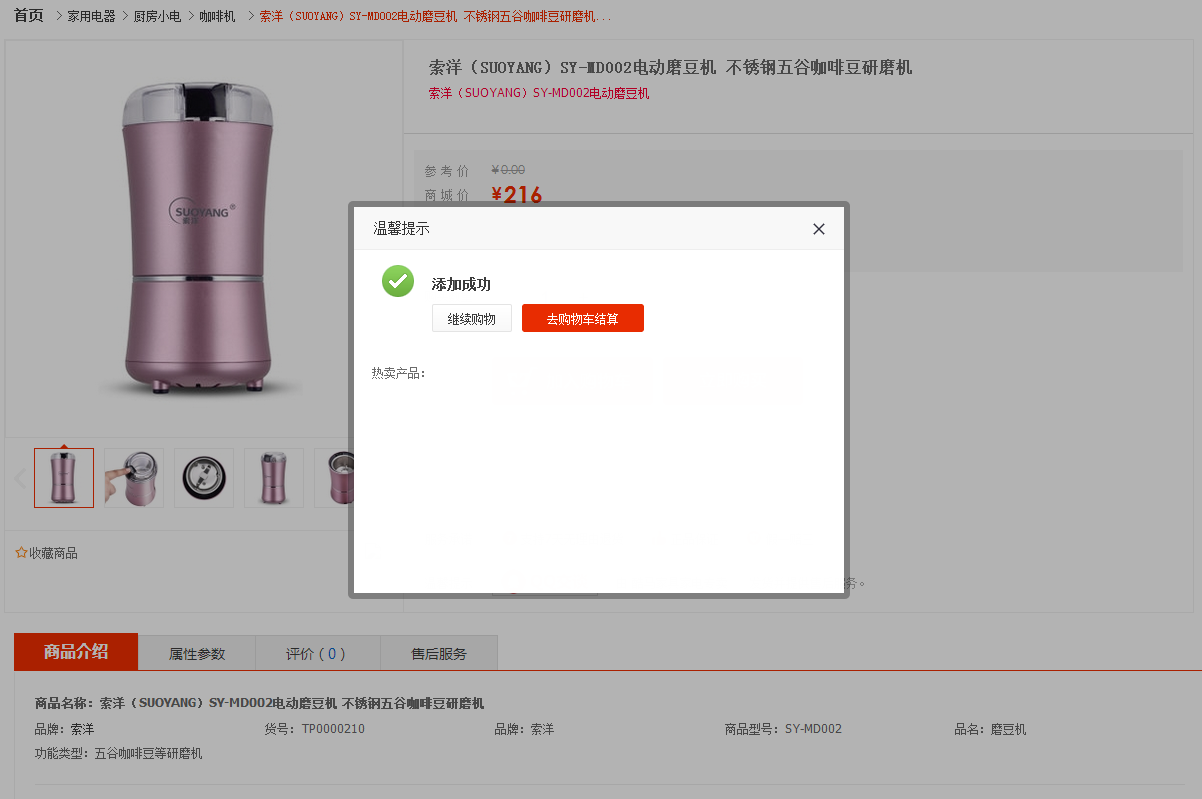
Task: Select the thumbnail showing finger pressing lid
Action: click(x=134, y=478)
